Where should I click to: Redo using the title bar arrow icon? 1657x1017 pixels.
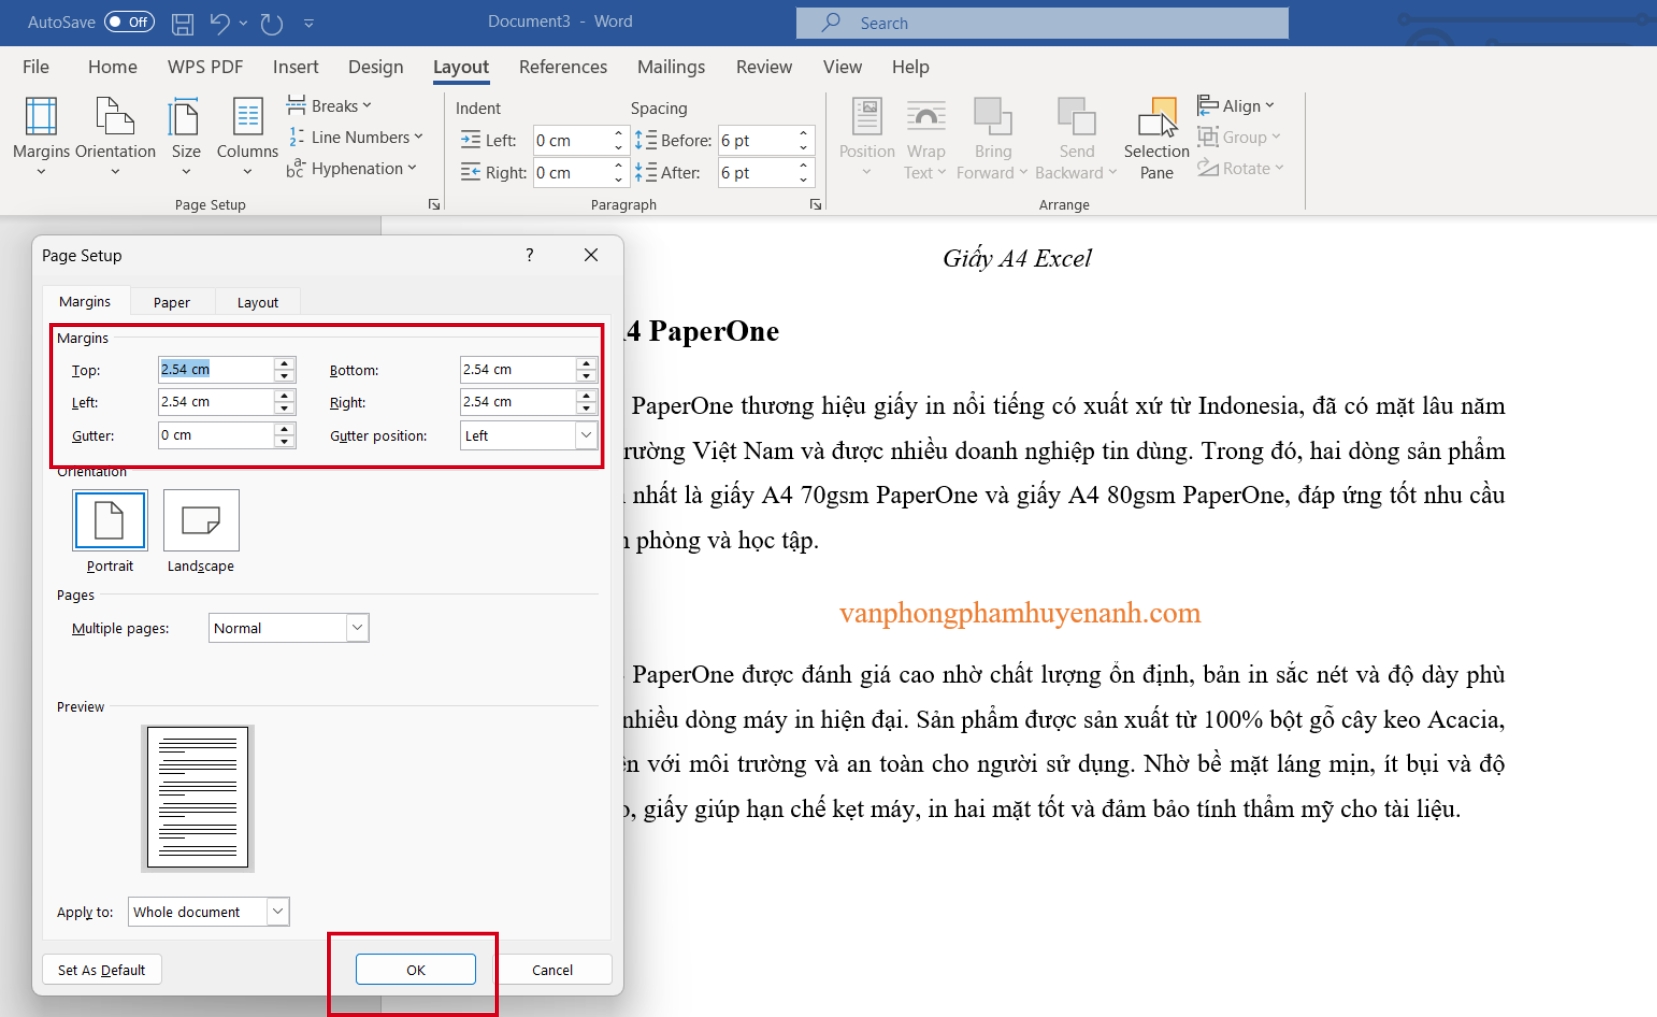(x=272, y=23)
